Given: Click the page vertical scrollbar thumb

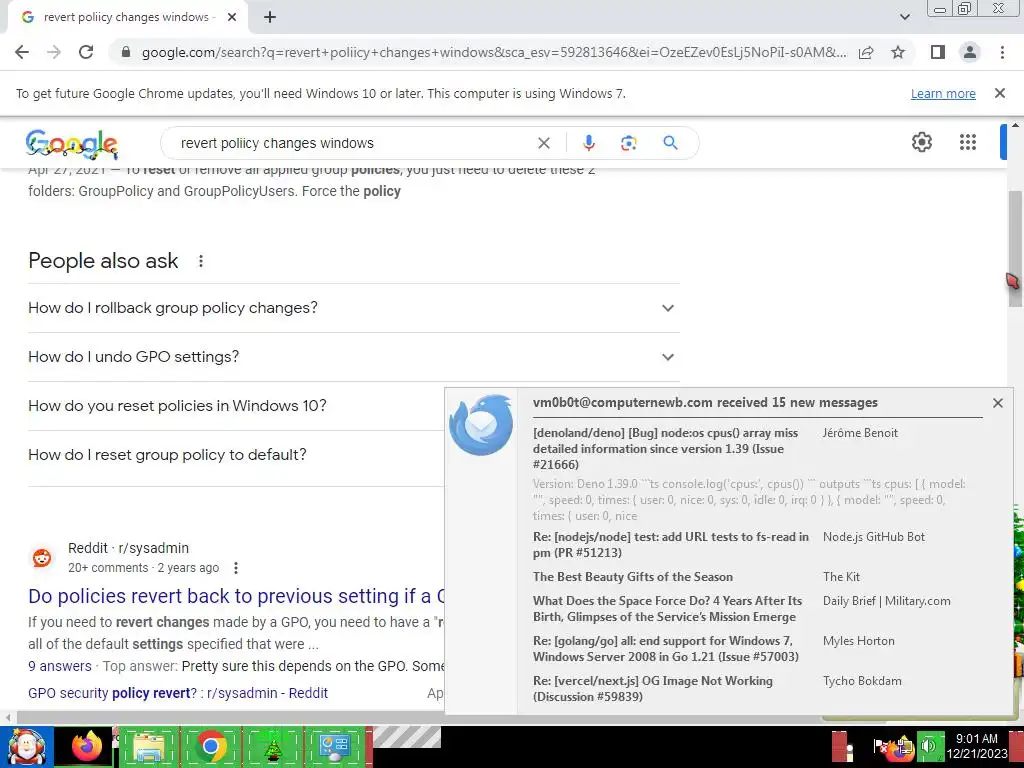Looking at the screenshot, I should click(x=1014, y=251).
